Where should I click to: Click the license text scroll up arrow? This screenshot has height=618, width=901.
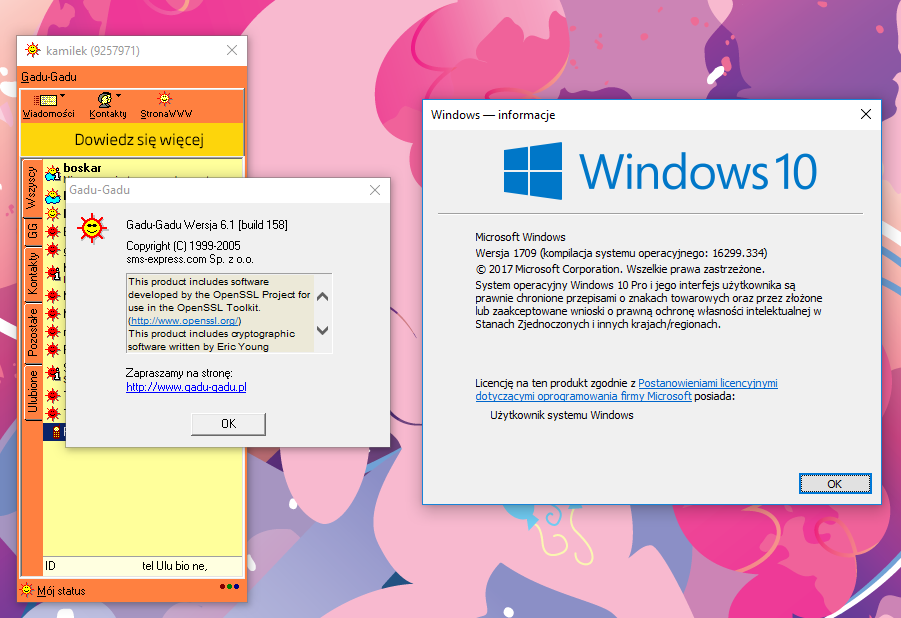pos(322,297)
